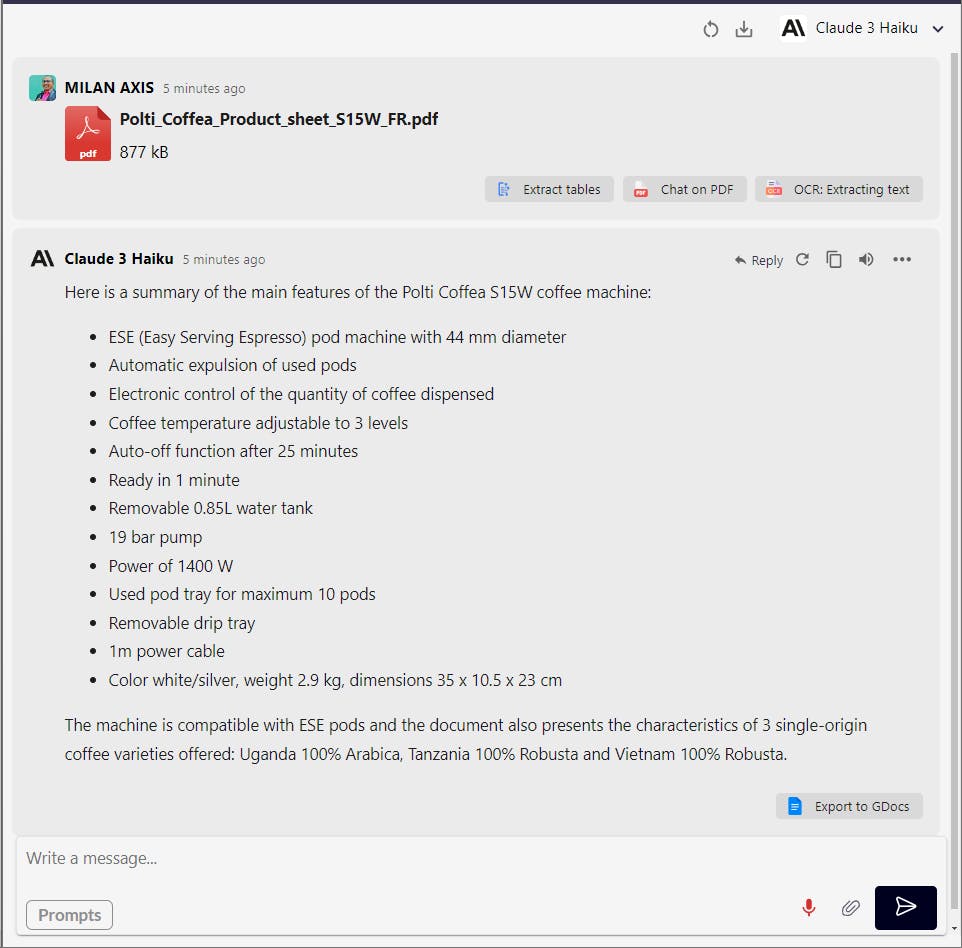The image size is (962, 948).
Task: Click the Anthropic logo next to the model selector
Action: coord(793,28)
